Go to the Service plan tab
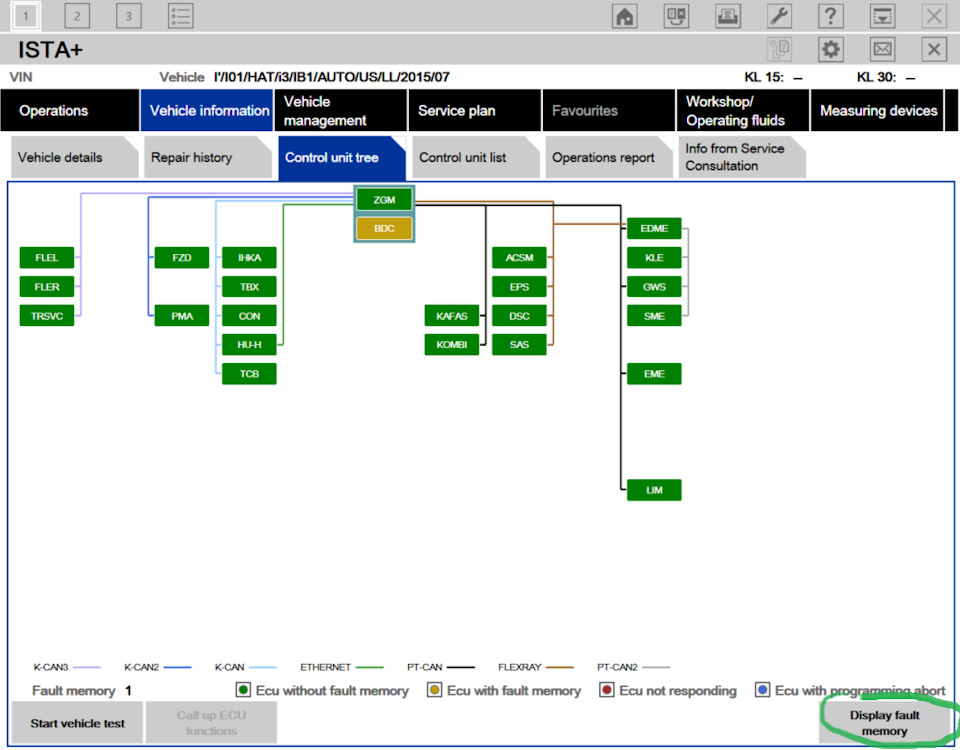 coord(474,110)
